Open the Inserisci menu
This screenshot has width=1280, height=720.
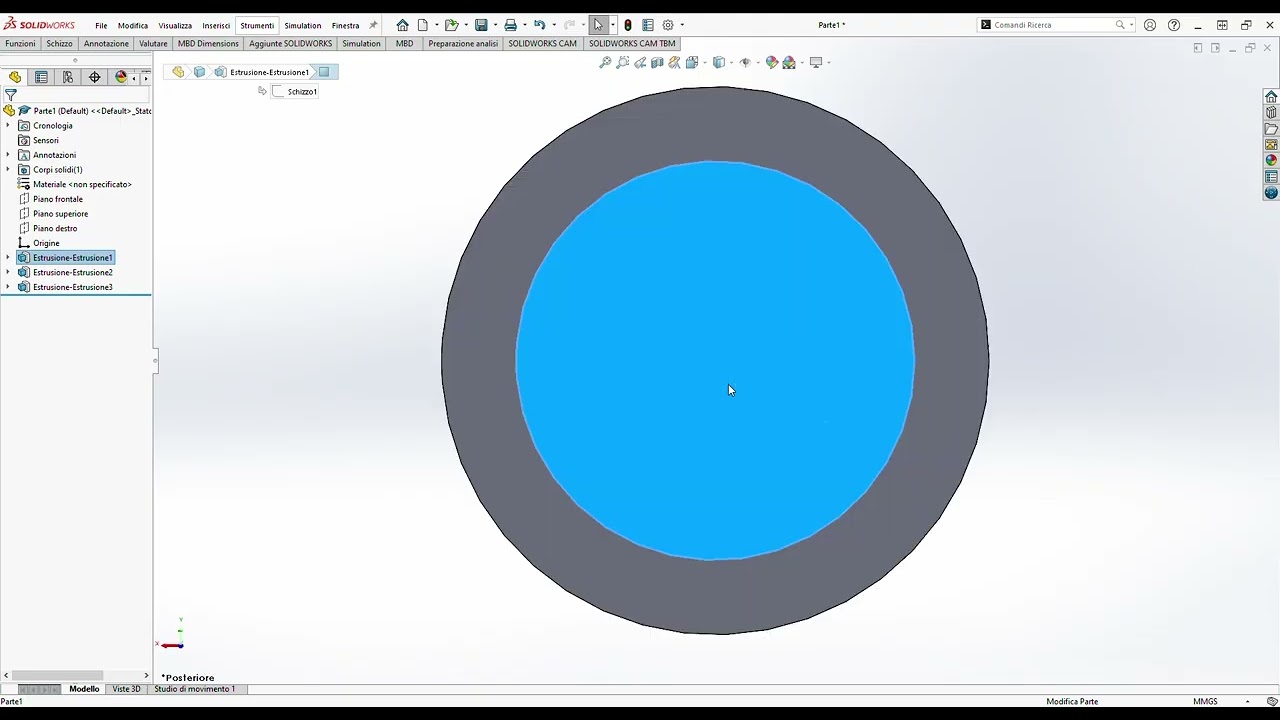tap(216, 25)
